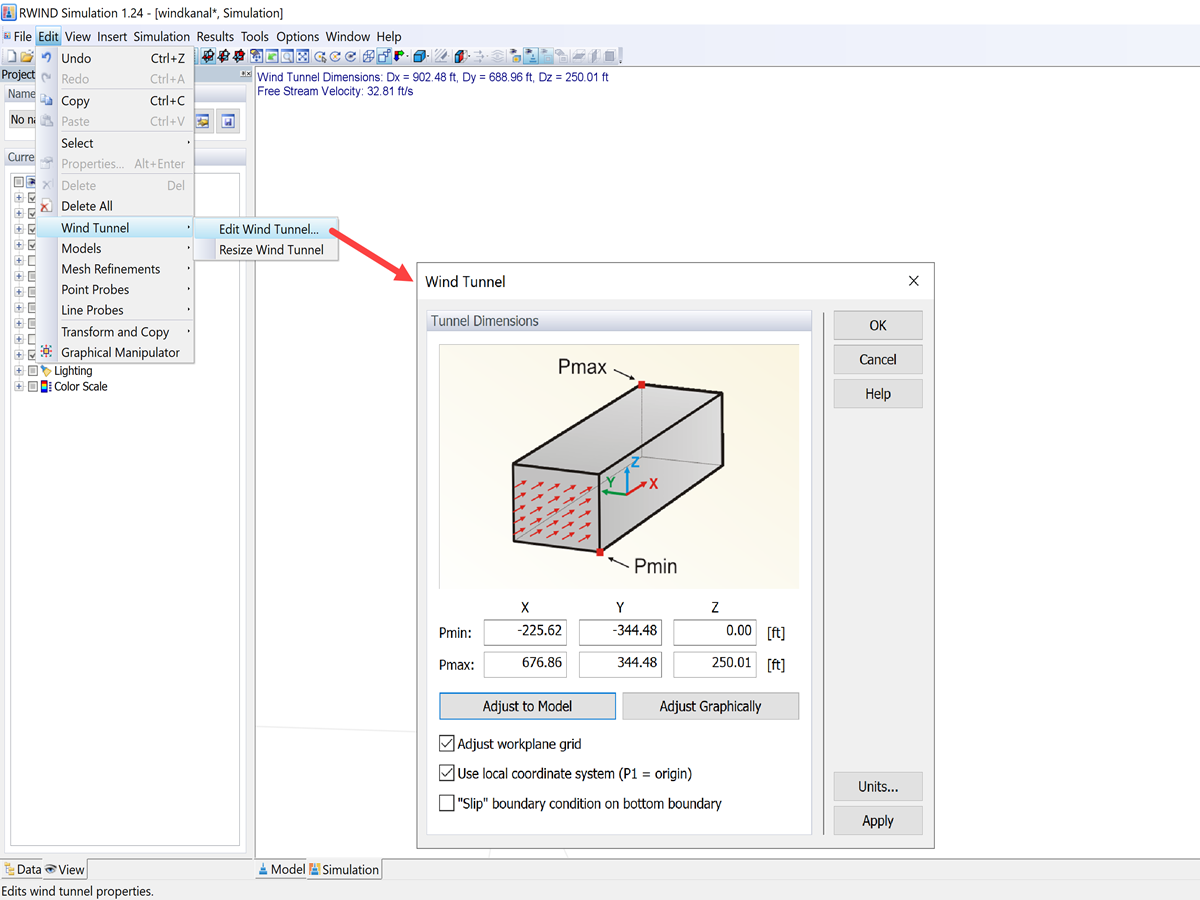Choose Resize Wind Tunnel menu entry
Viewport: 1200px width, 900px height.
tap(266, 250)
